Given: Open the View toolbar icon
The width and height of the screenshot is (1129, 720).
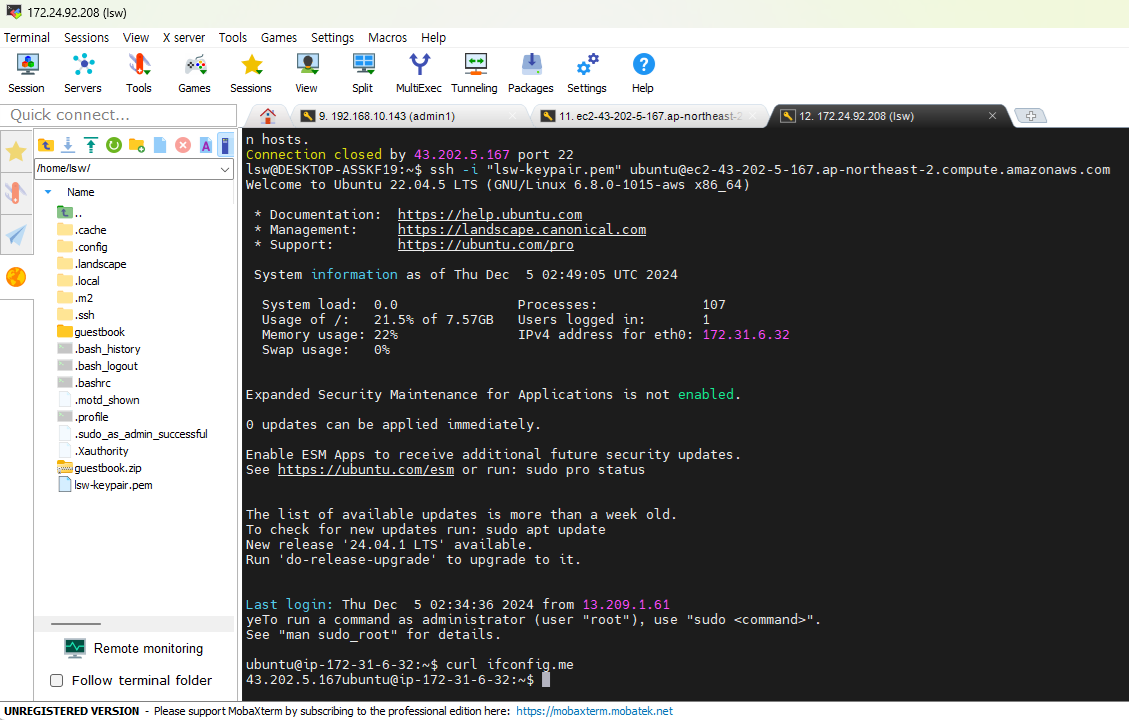Looking at the screenshot, I should tap(307, 73).
